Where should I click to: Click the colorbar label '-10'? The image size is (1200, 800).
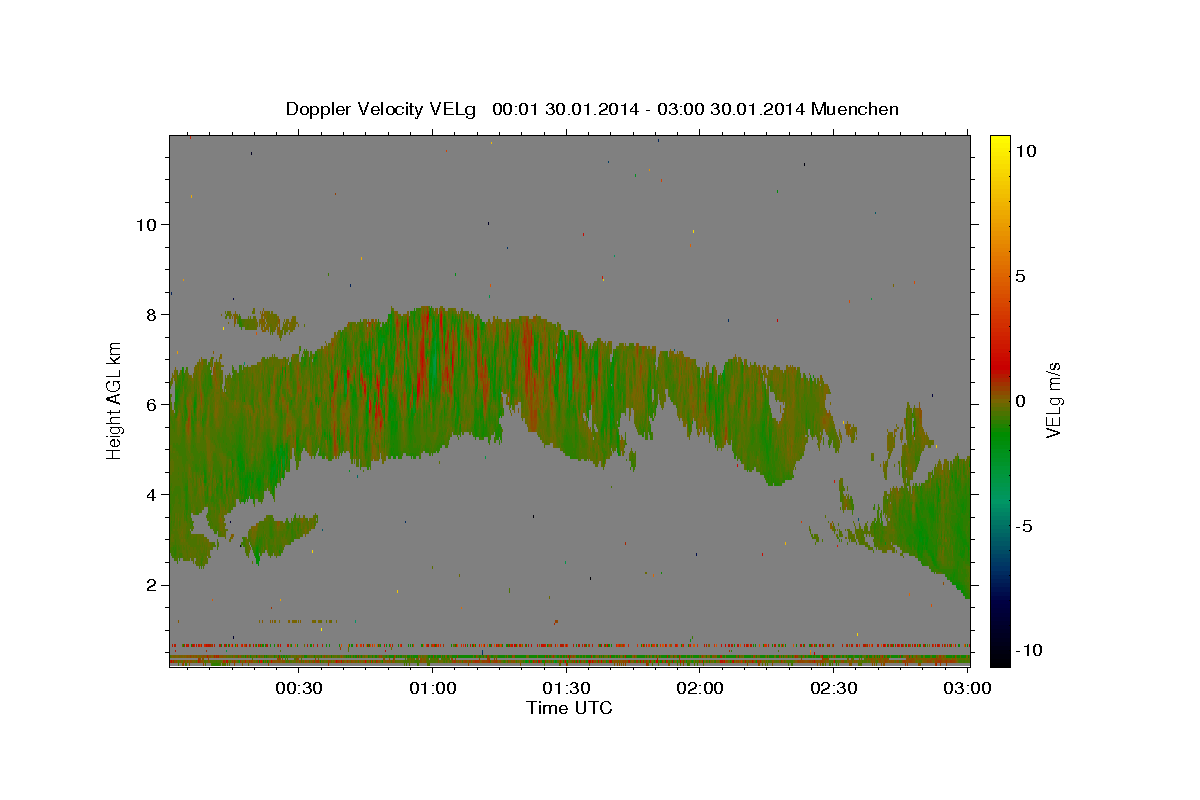click(1029, 651)
